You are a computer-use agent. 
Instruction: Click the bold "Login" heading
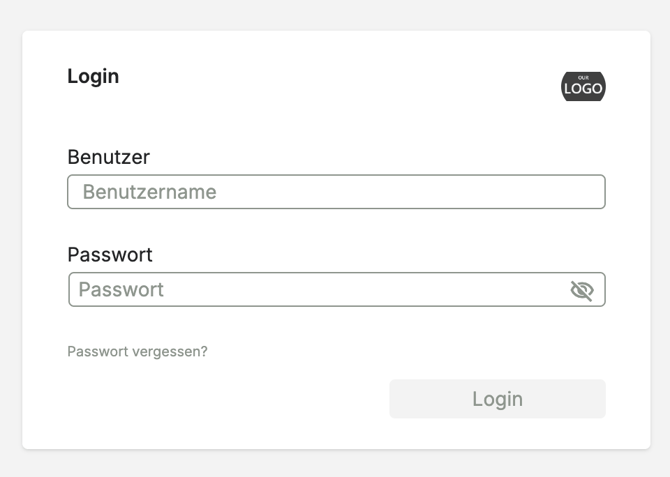tap(93, 76)
